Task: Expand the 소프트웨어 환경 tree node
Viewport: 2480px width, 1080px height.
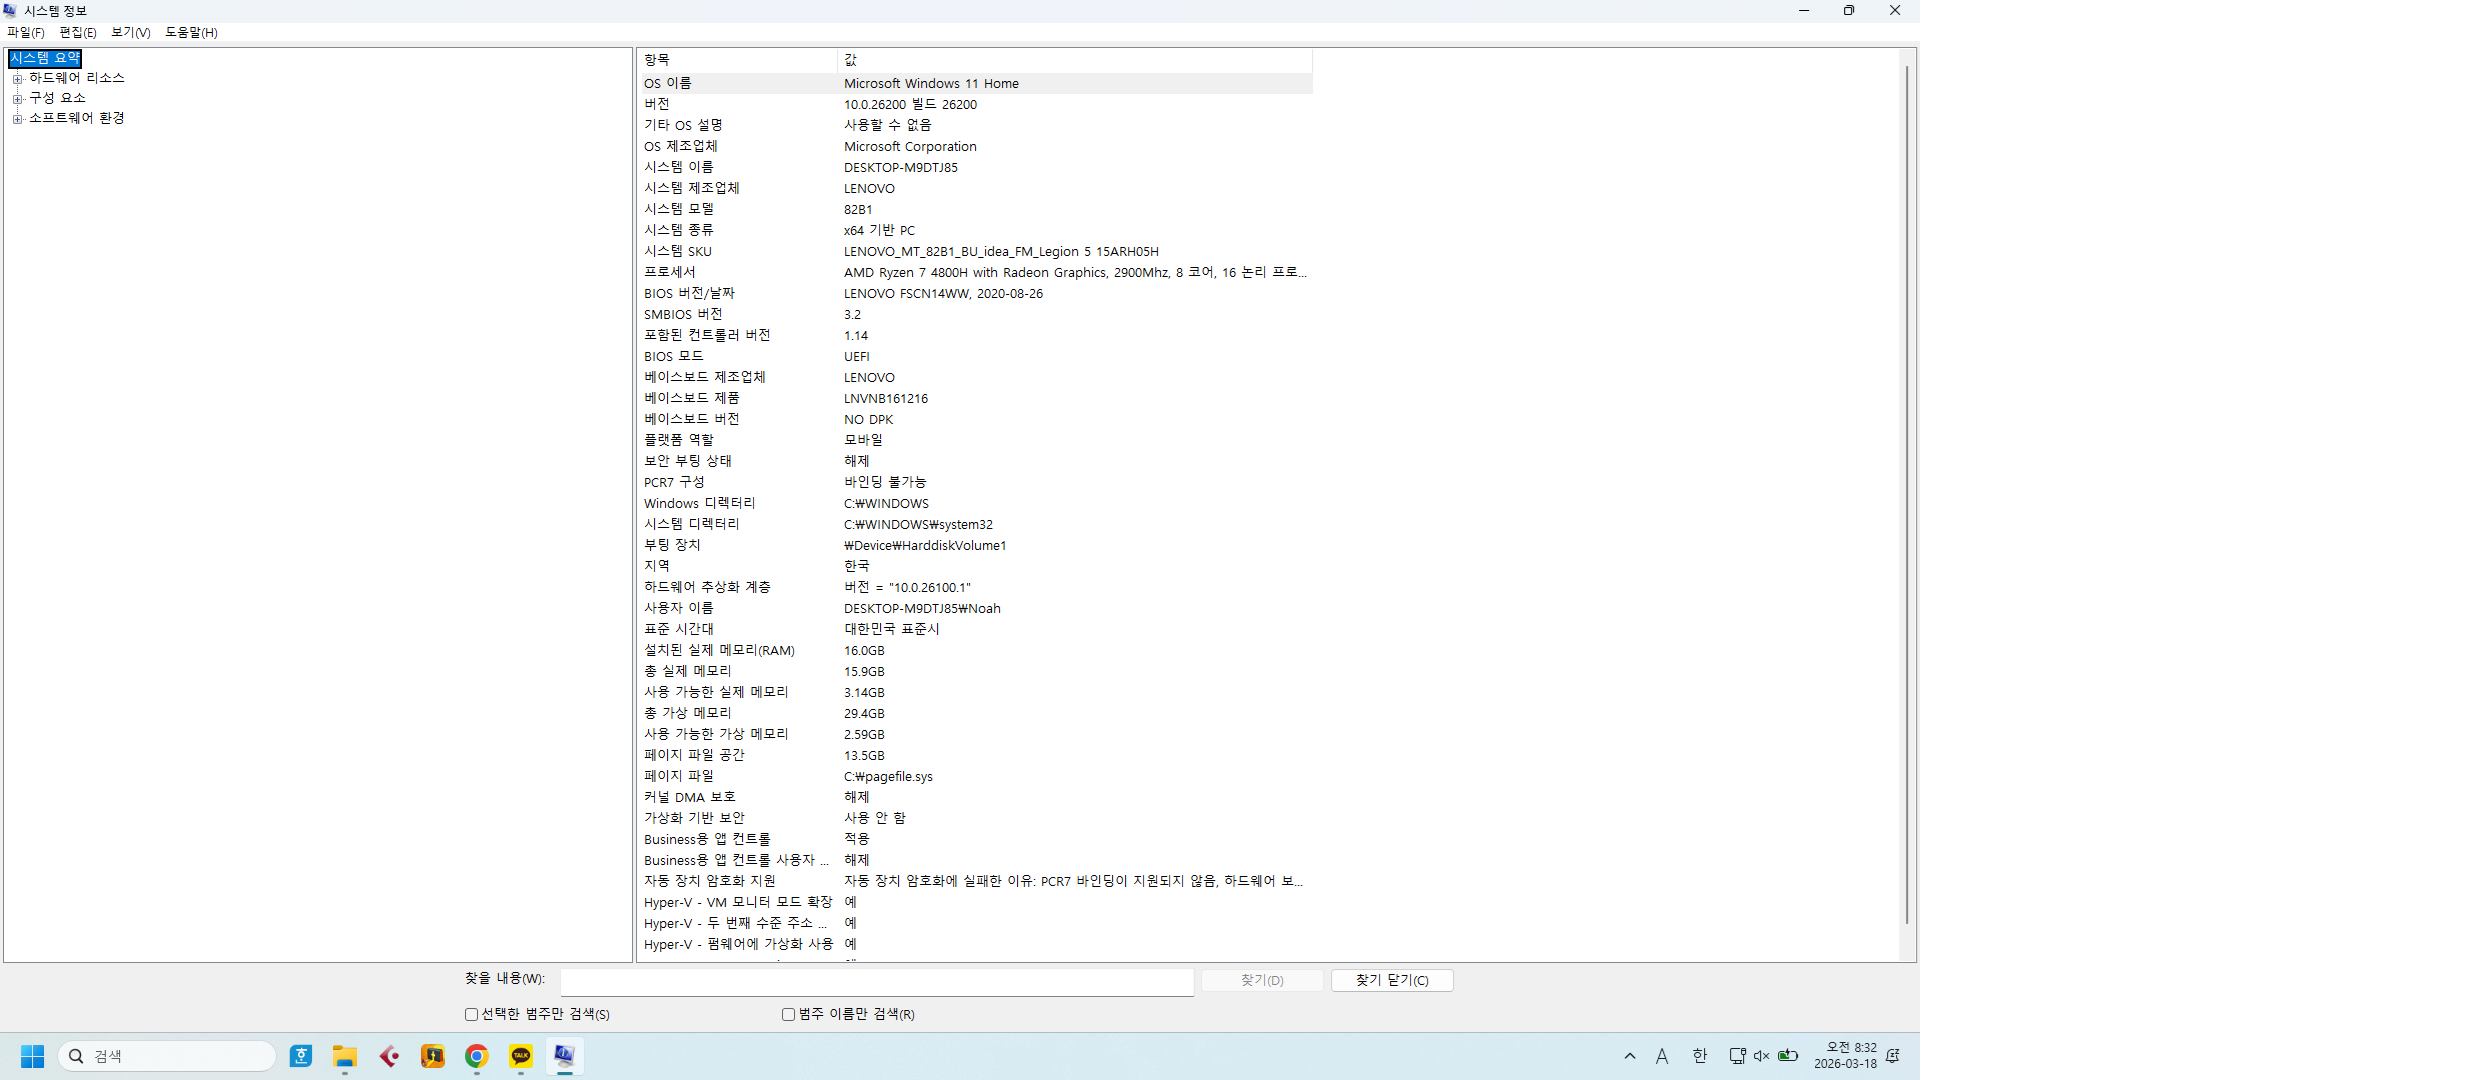Action: point(17,118)
